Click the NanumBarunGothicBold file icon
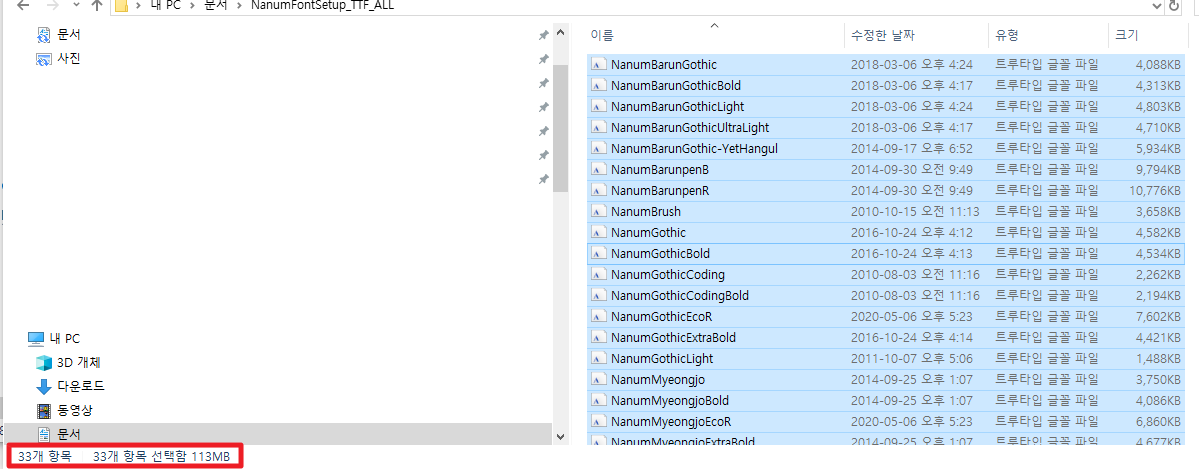 tap(600, 86)
